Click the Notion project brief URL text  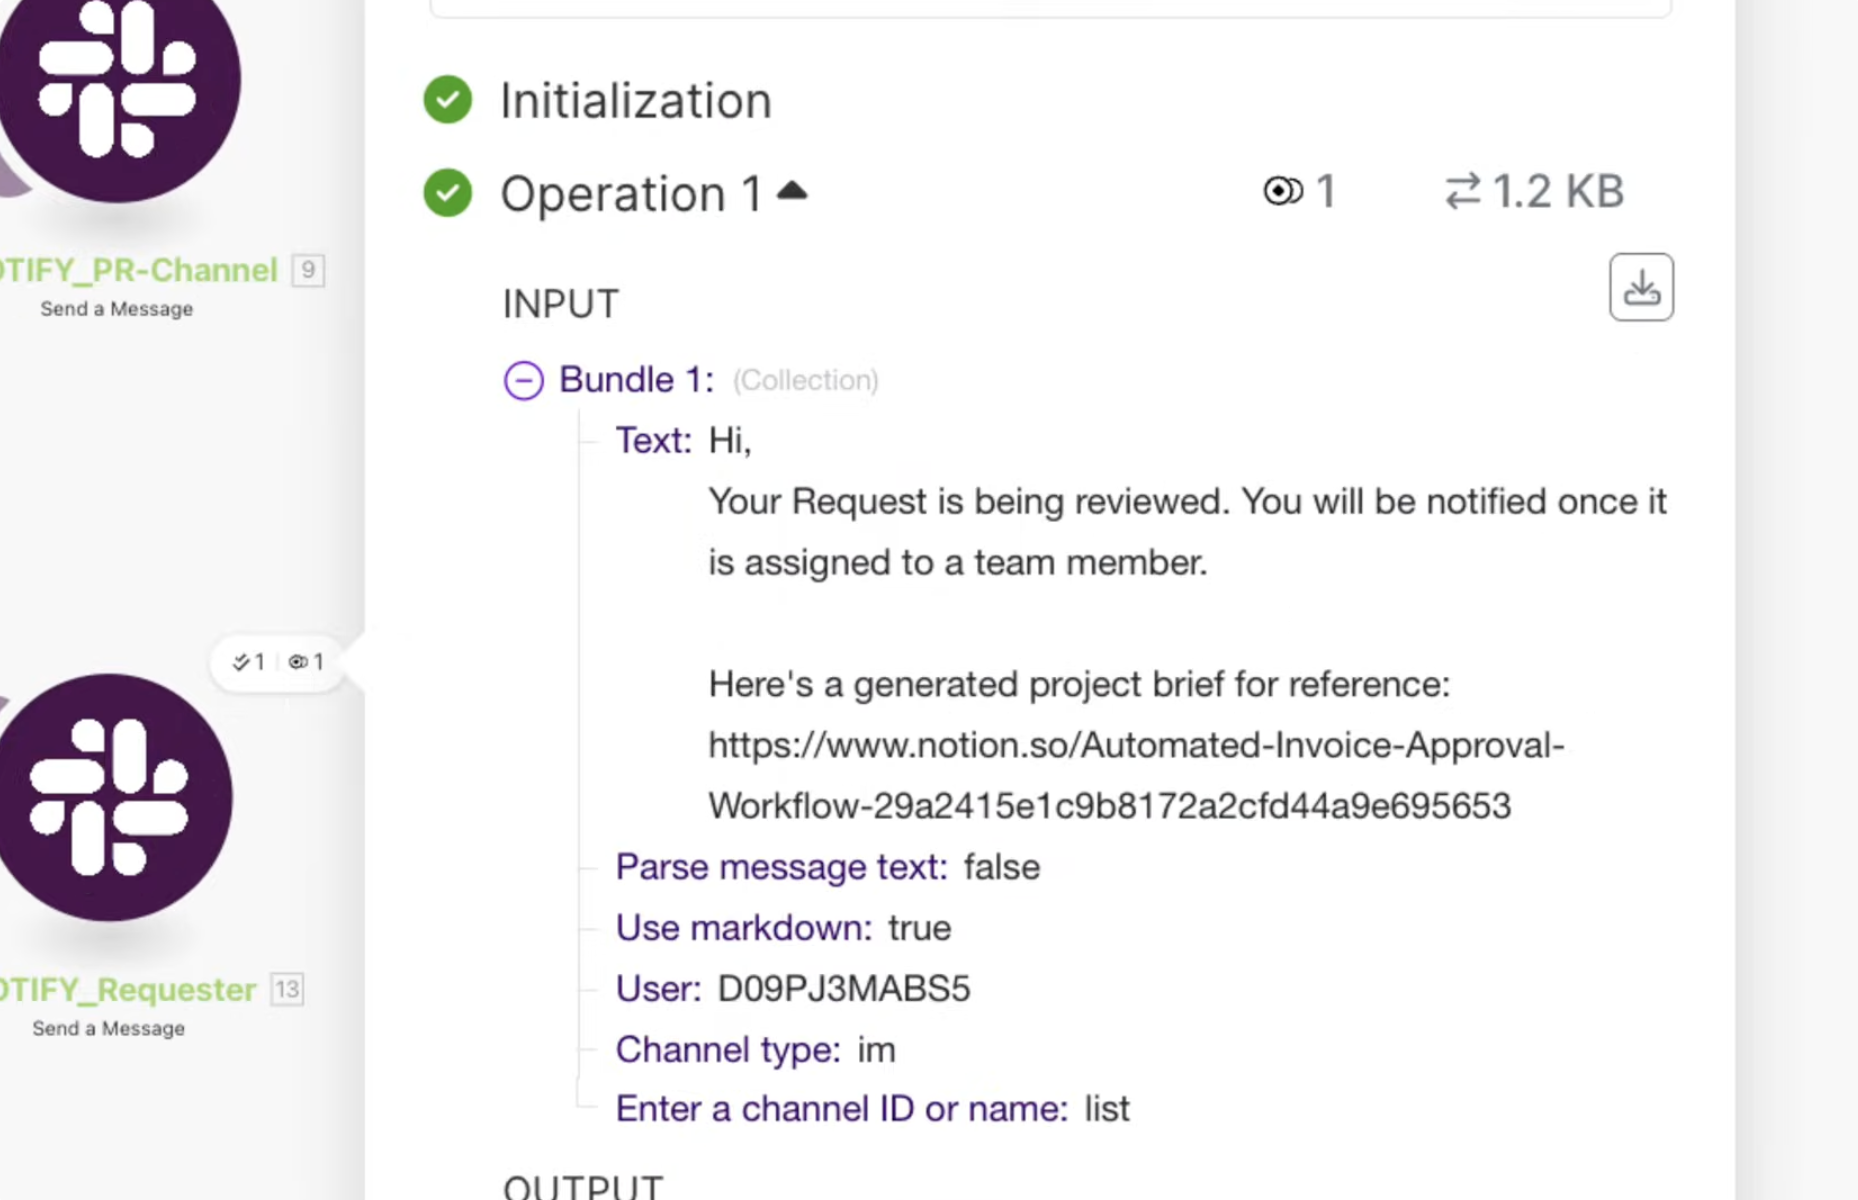click(1136, 775)
